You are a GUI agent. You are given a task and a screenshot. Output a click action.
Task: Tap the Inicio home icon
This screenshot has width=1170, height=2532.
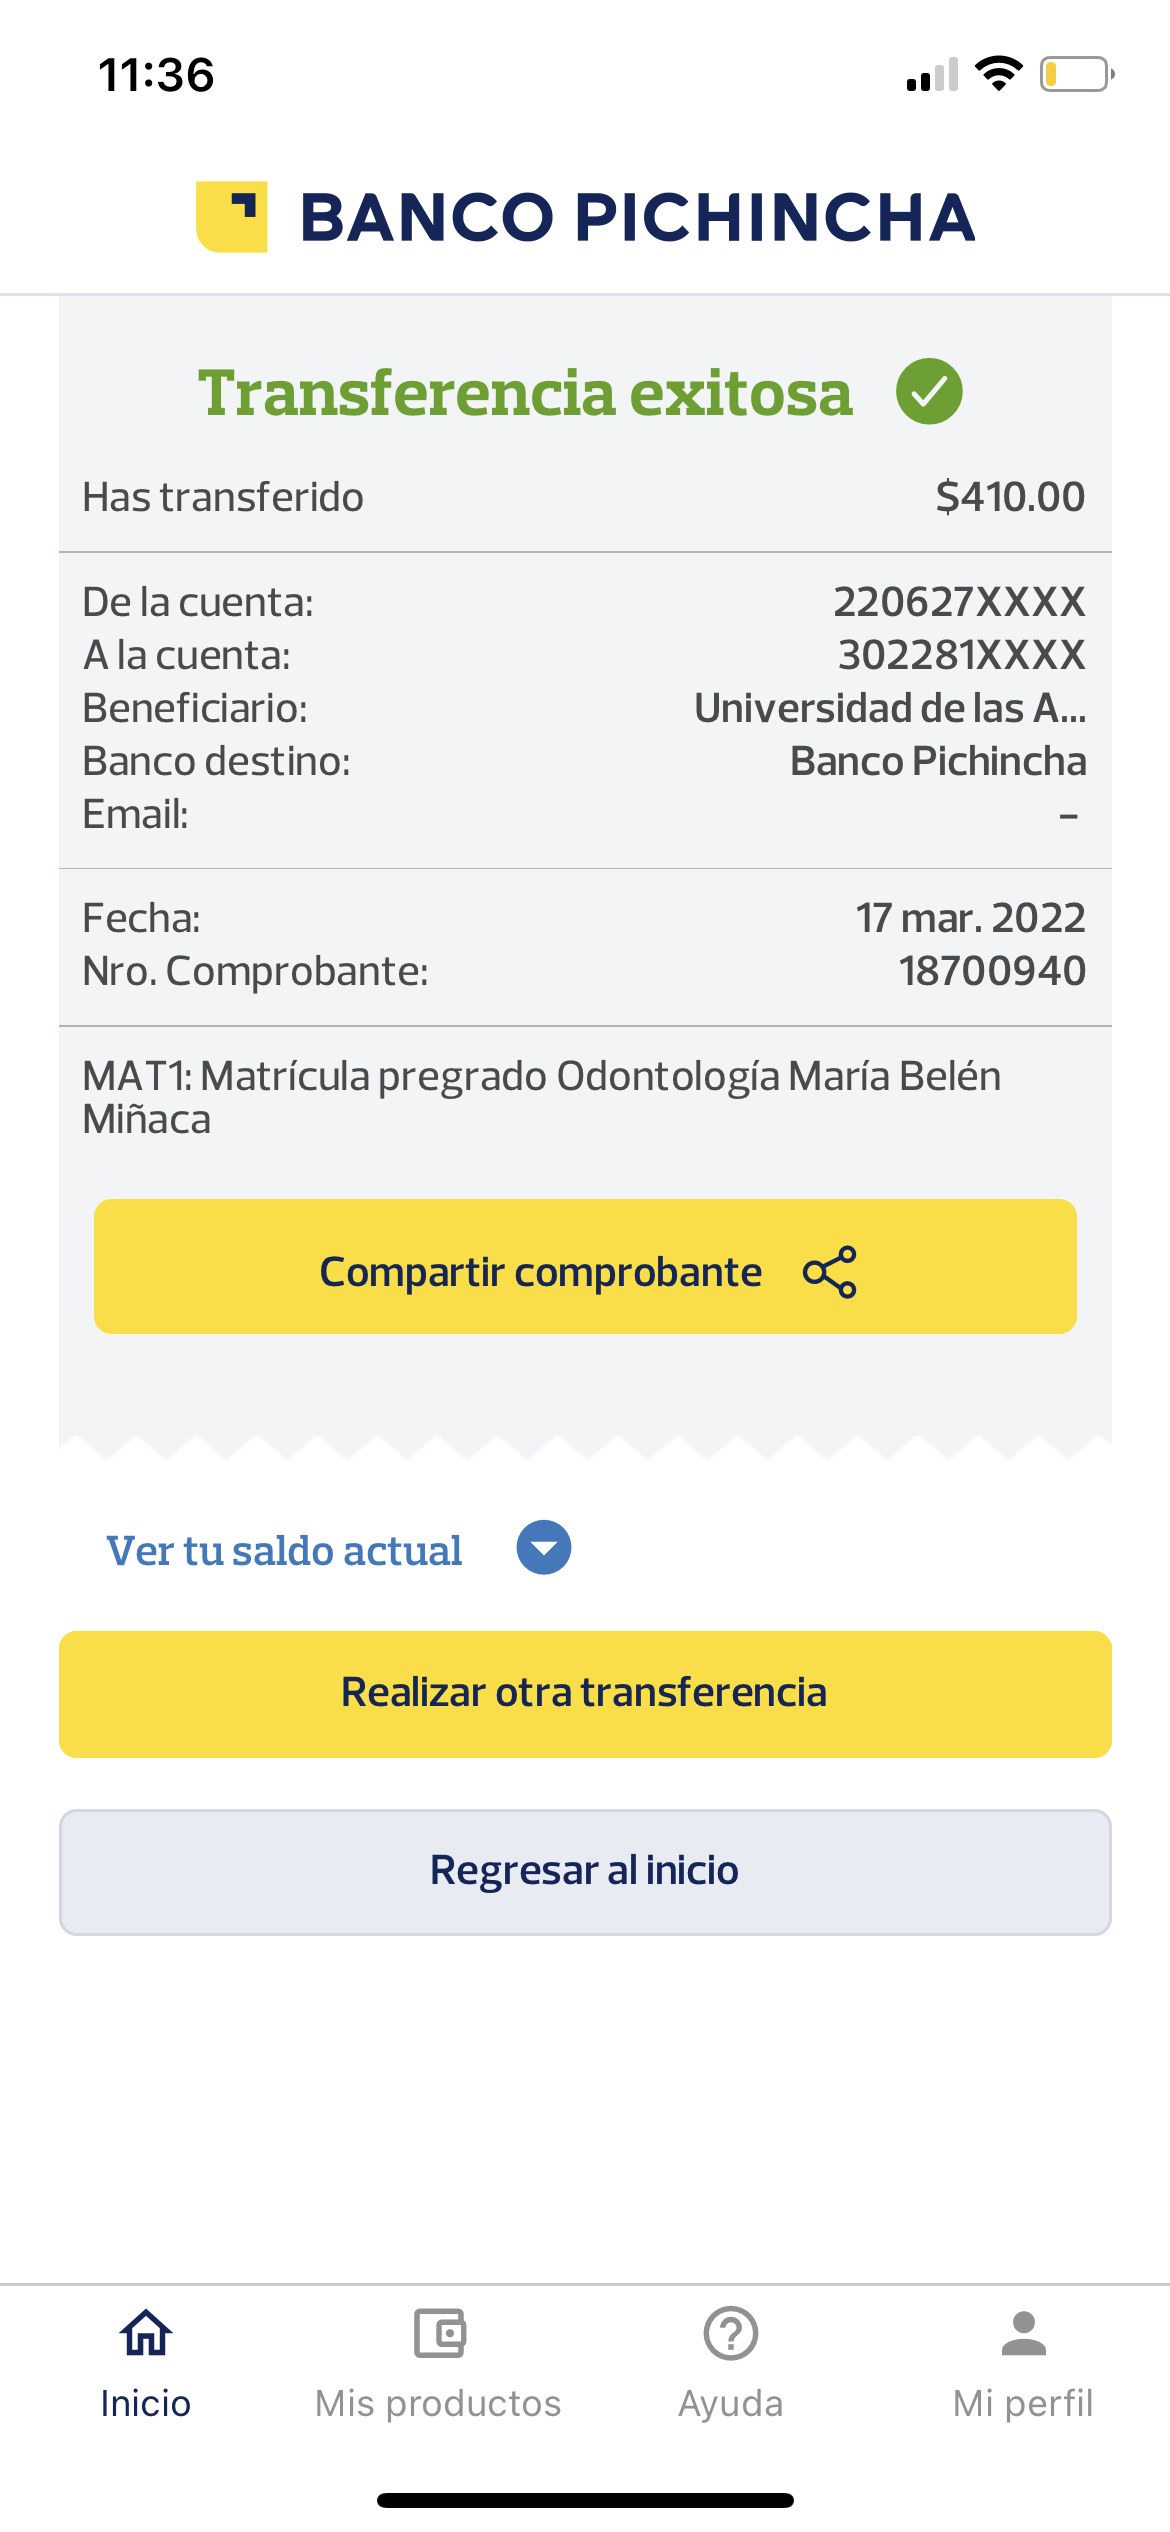click(x=146, y=2334)
